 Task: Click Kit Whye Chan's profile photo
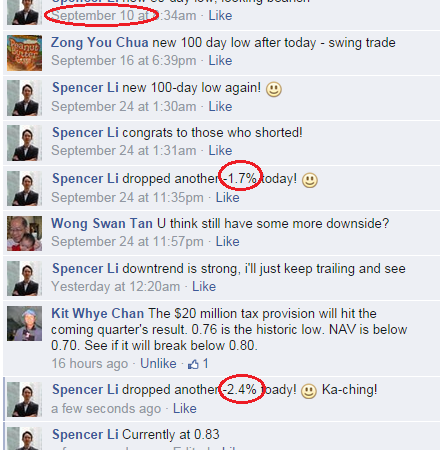click(24, 324)
